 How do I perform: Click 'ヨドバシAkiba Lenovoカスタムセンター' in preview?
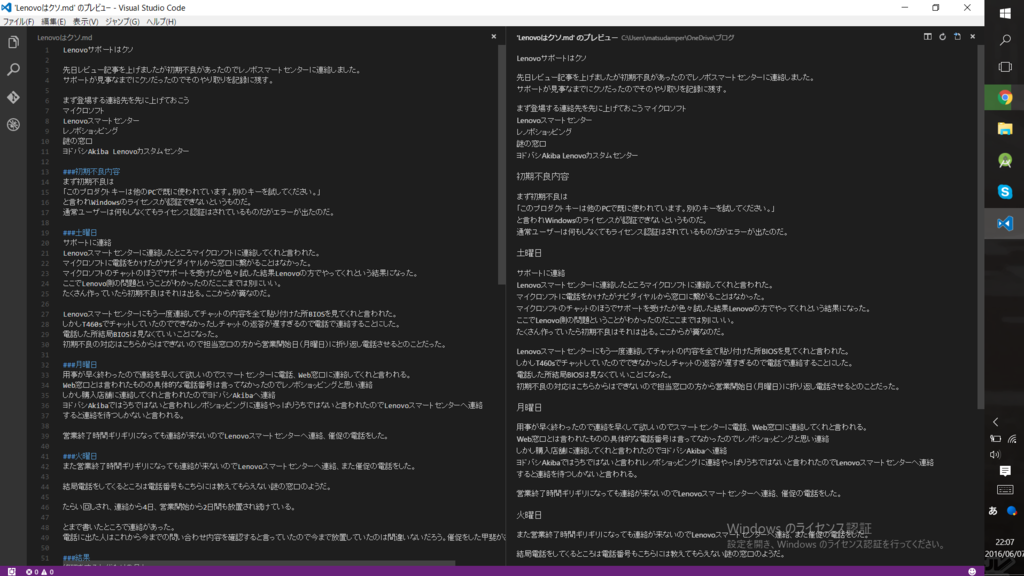click(577, 155)
